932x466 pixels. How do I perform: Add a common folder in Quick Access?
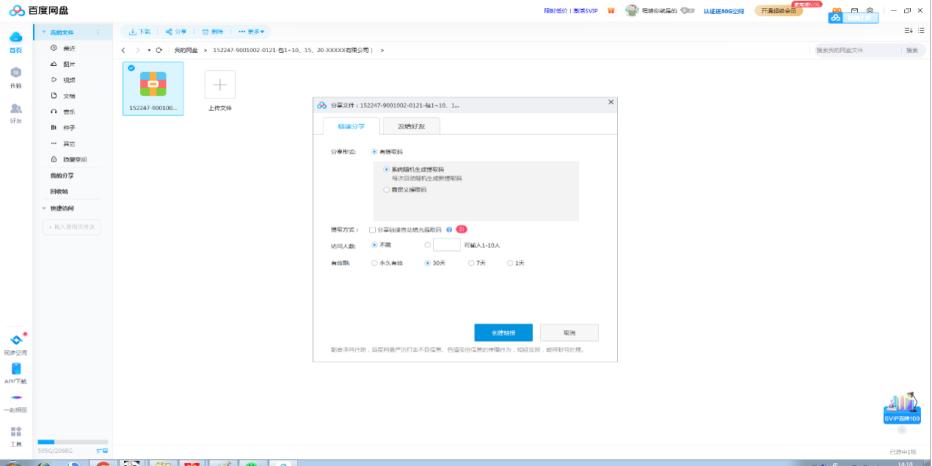[x=72, y=227]
